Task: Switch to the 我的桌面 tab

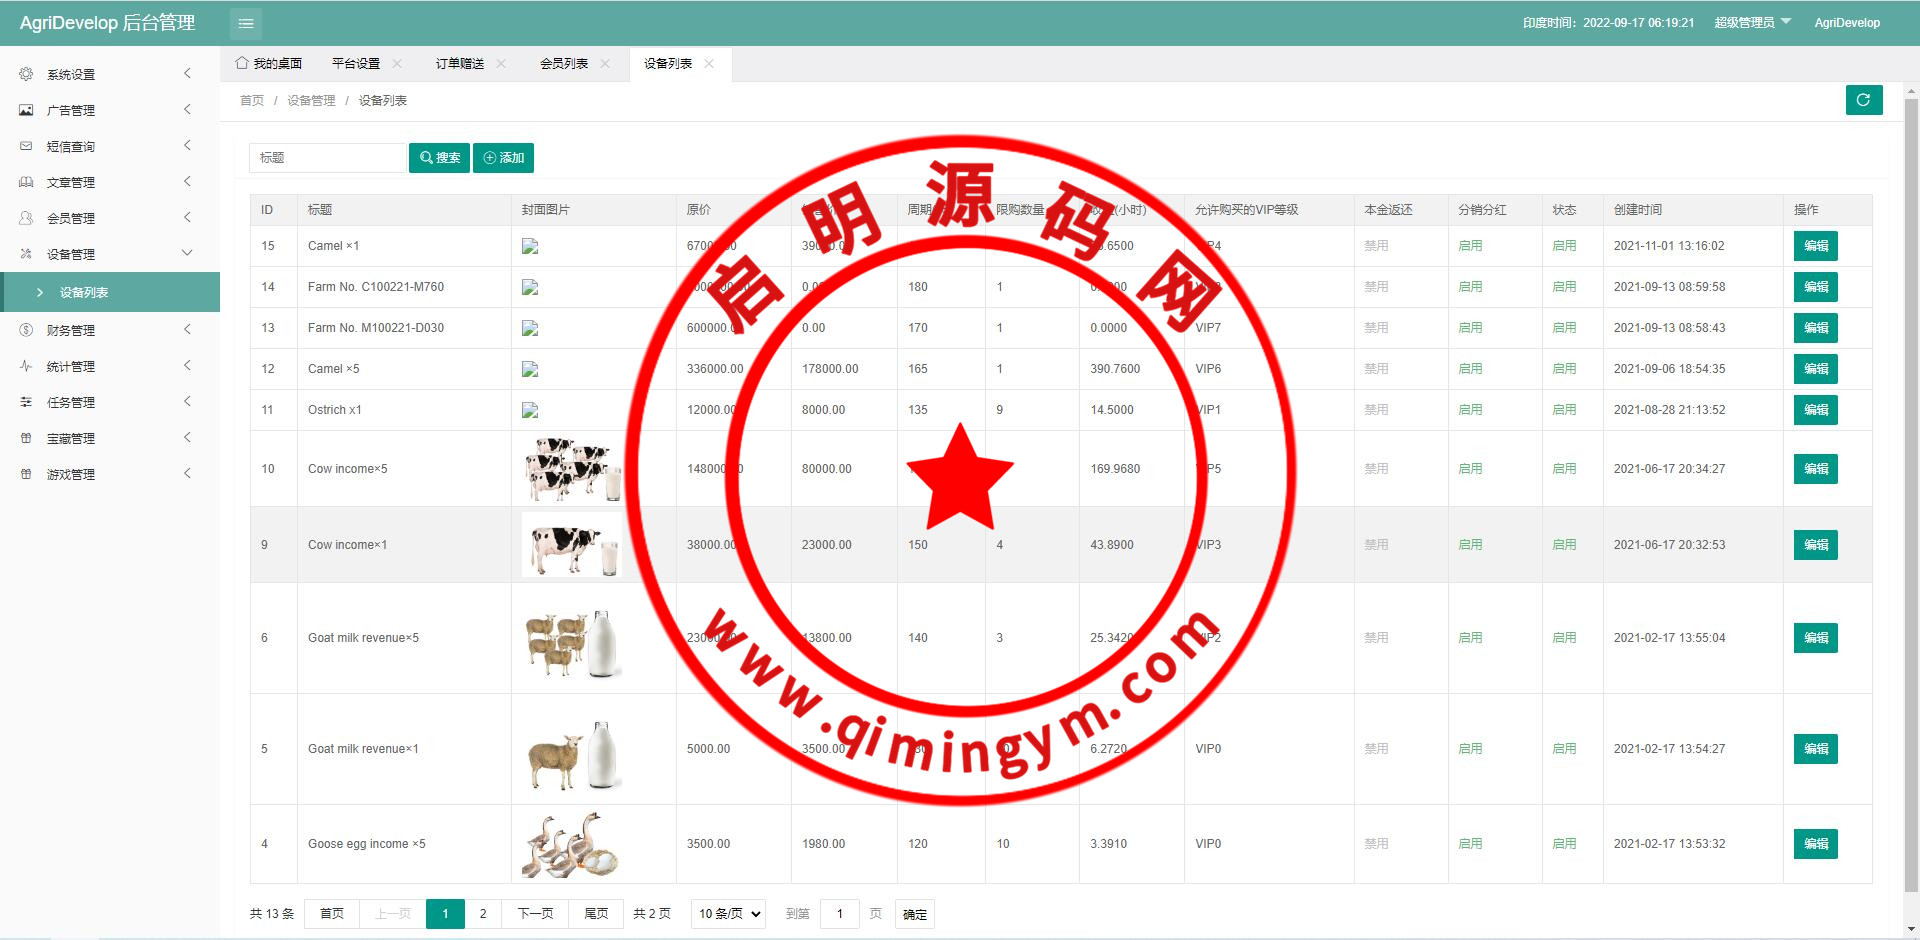Action: pos(269,64)
